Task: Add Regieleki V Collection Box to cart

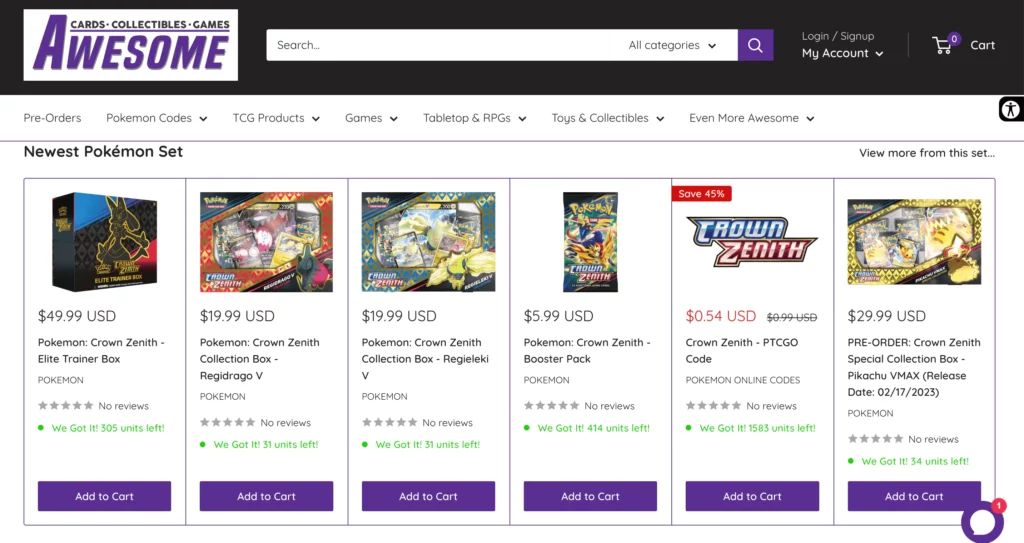Action: 428,497
